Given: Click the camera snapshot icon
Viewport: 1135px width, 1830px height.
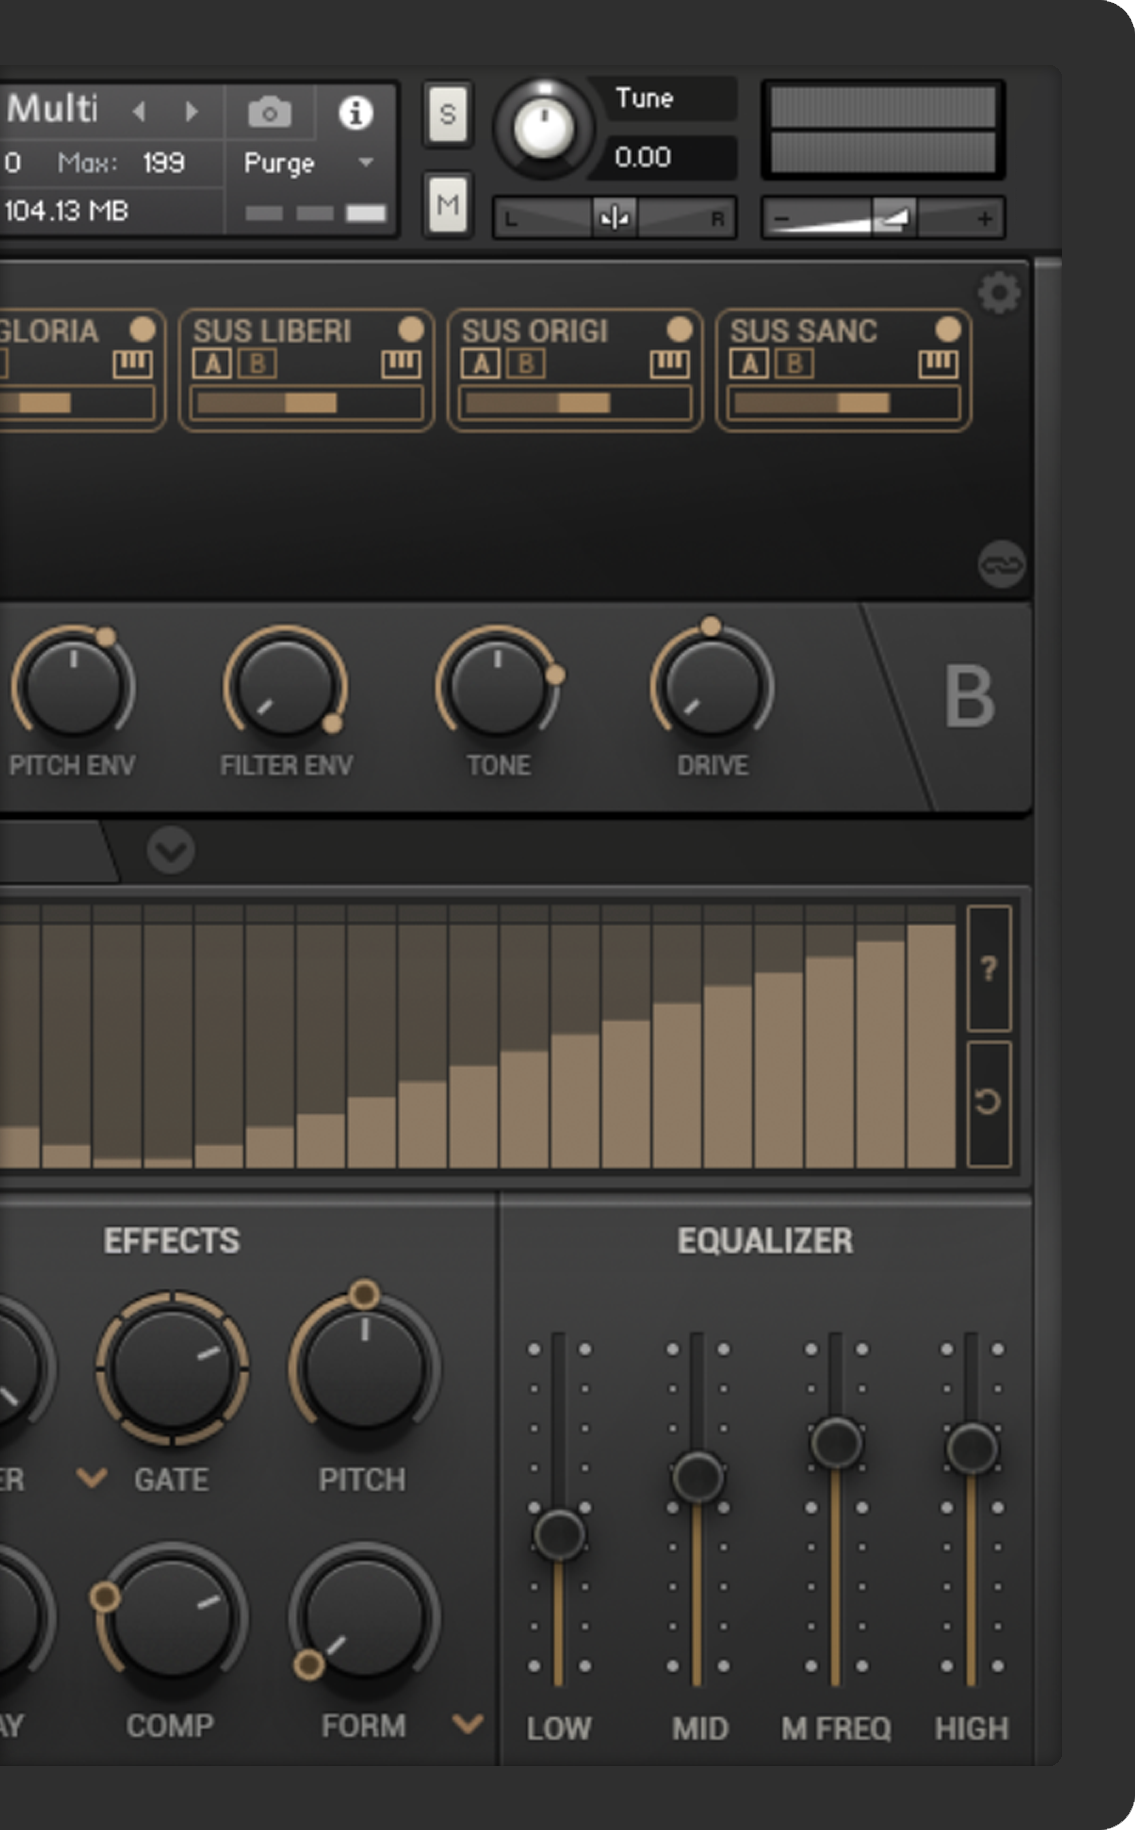Looking at the screenshot, I should (269, 113).
